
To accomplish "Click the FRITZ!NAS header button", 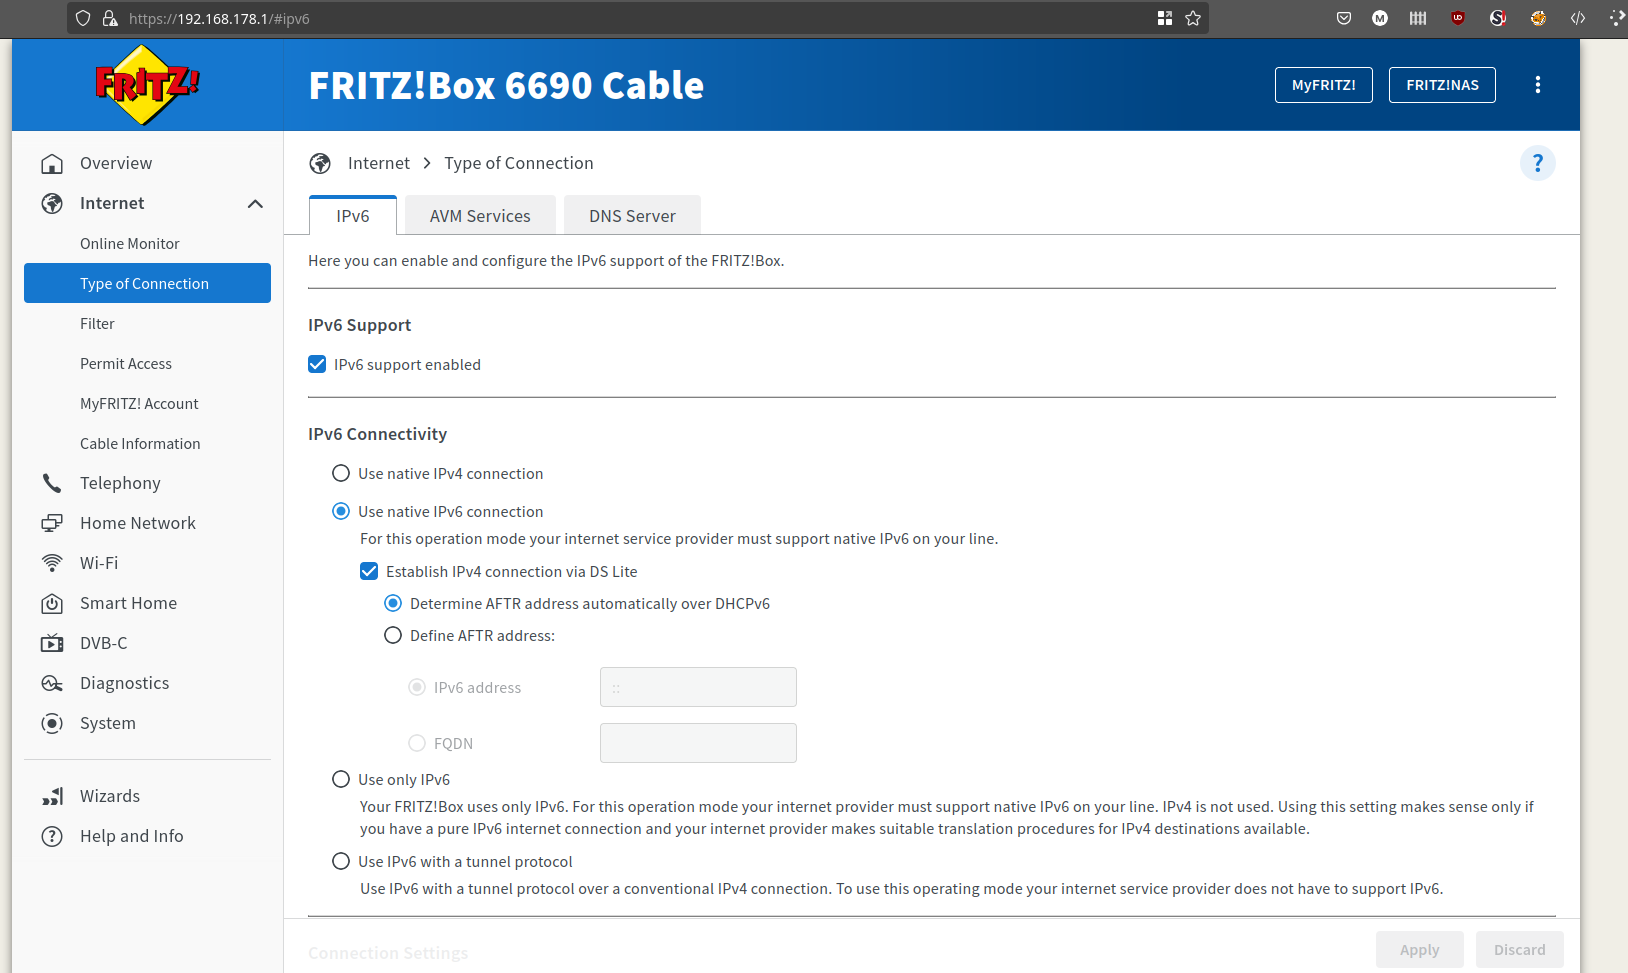I will (1442, 85).
